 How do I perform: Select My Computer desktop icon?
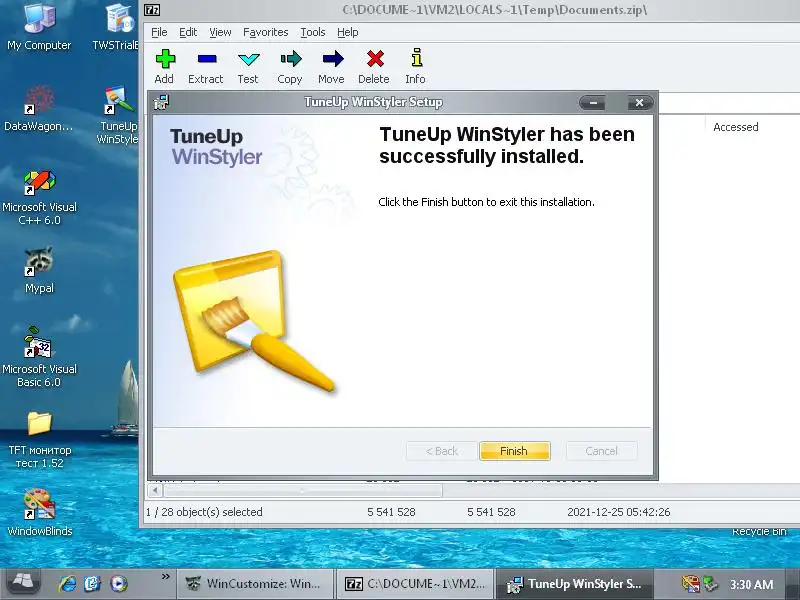pyautogui.click(x=39, y=27)
